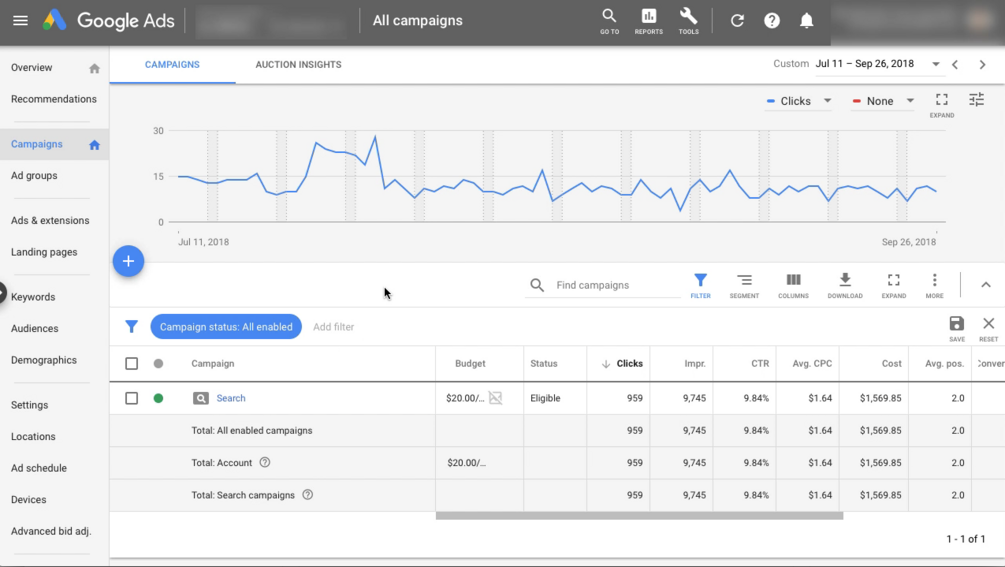Click the Download toolbar icon
This screenshot has height=567, width=1005.
[x=845, y=286]
